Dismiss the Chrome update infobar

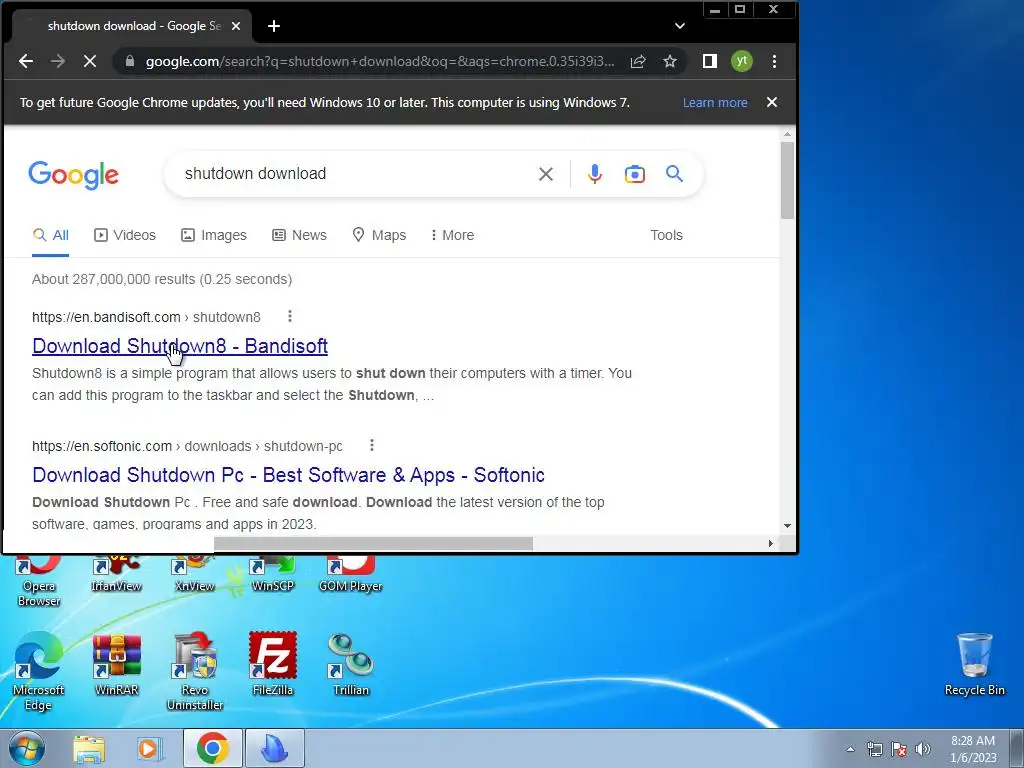pyautogui.click(x=772, y=103)
